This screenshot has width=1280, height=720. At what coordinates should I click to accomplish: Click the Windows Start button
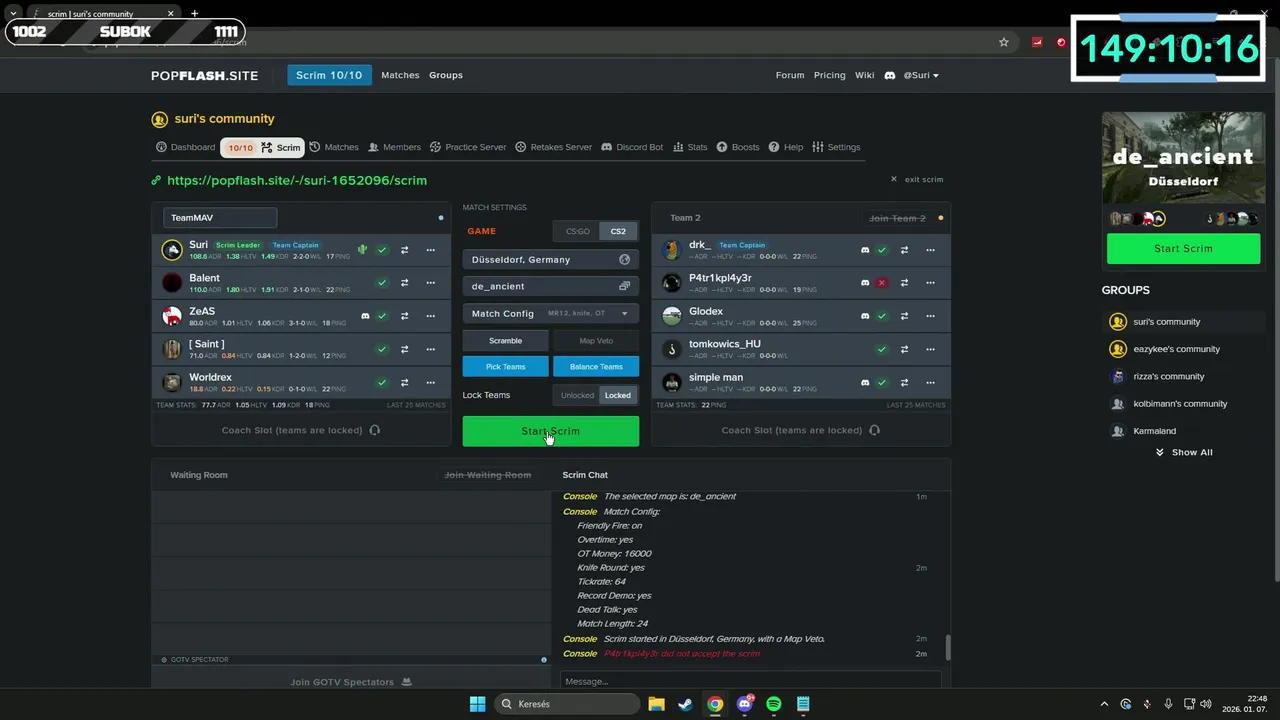(477, 704)
